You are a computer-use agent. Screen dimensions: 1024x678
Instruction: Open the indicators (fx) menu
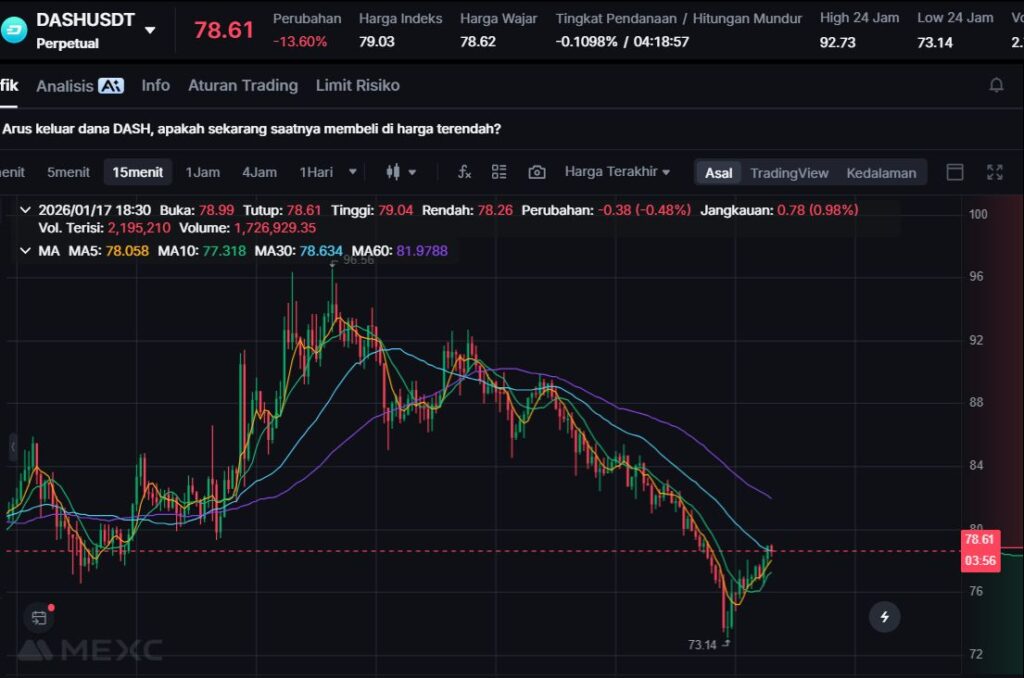pos(464,172)
